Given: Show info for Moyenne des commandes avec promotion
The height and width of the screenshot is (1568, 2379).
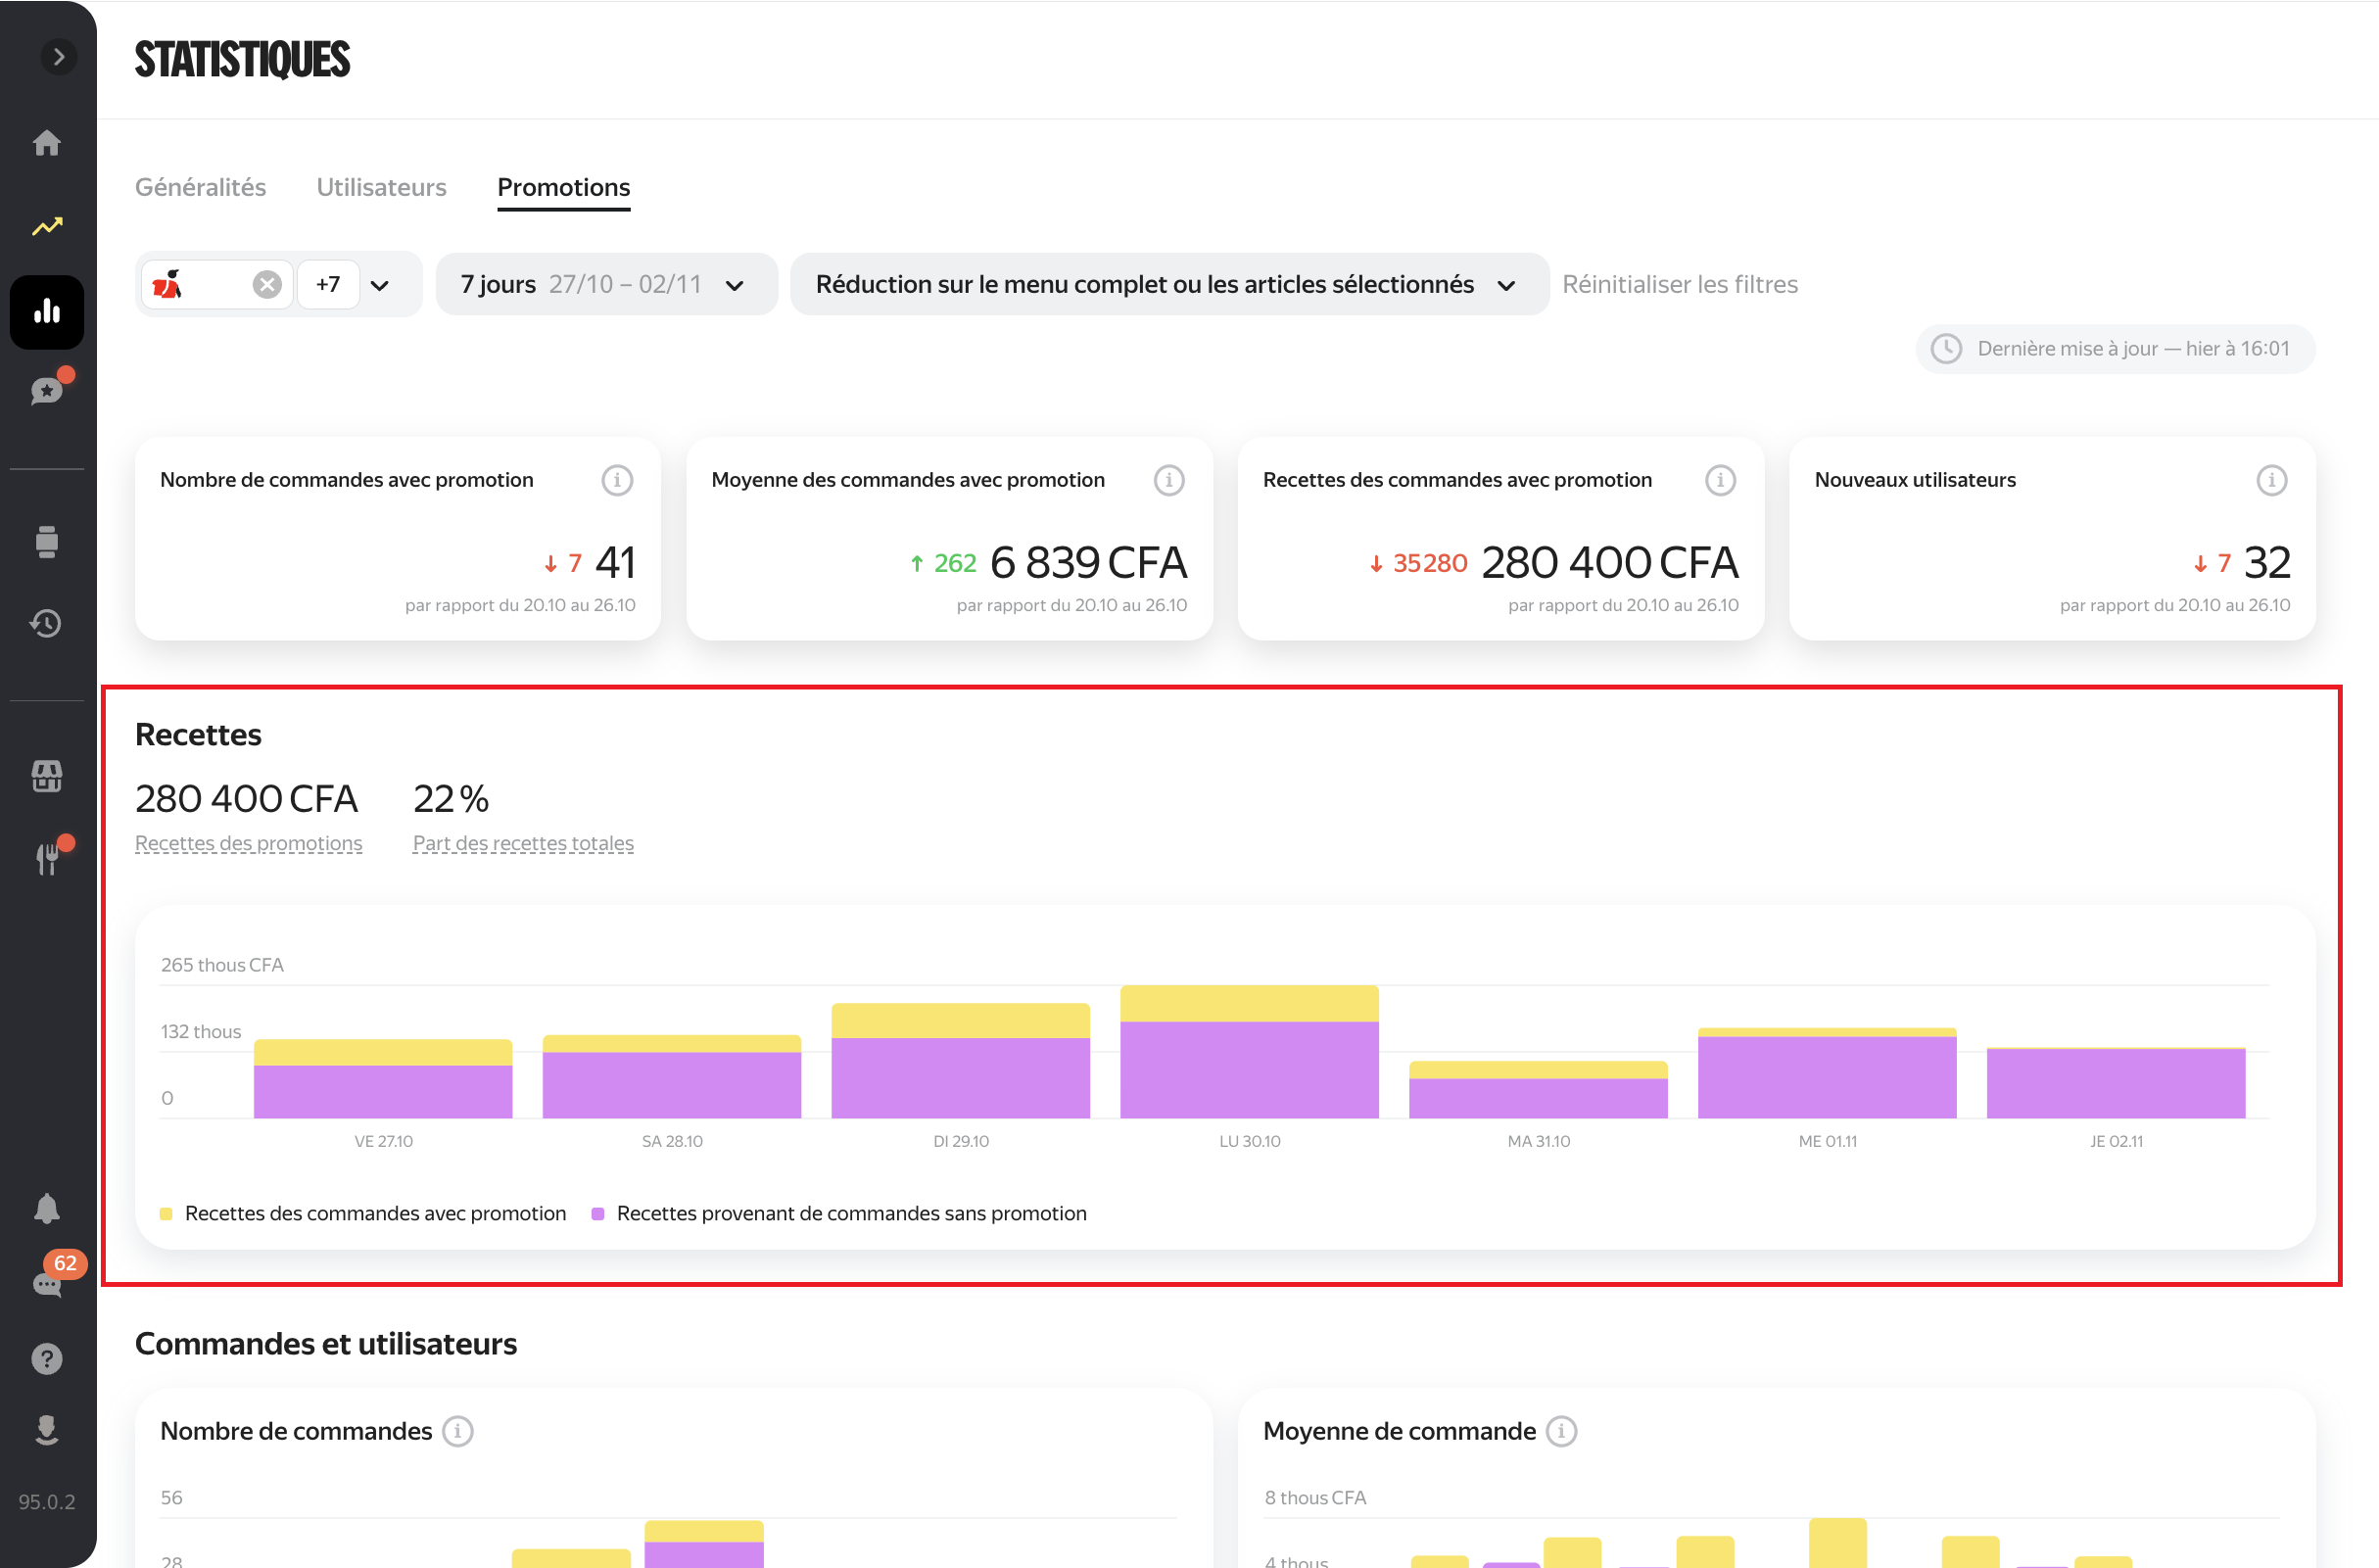Looking at the screenshot, I should [1169, 481].
